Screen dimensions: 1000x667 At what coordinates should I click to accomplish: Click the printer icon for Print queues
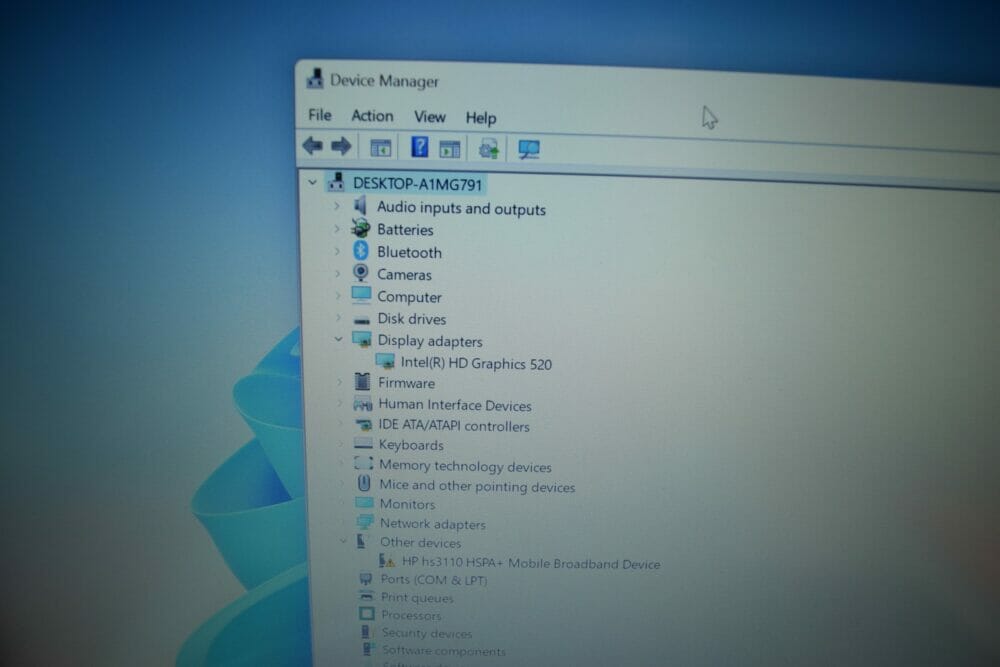click(366, 597)
